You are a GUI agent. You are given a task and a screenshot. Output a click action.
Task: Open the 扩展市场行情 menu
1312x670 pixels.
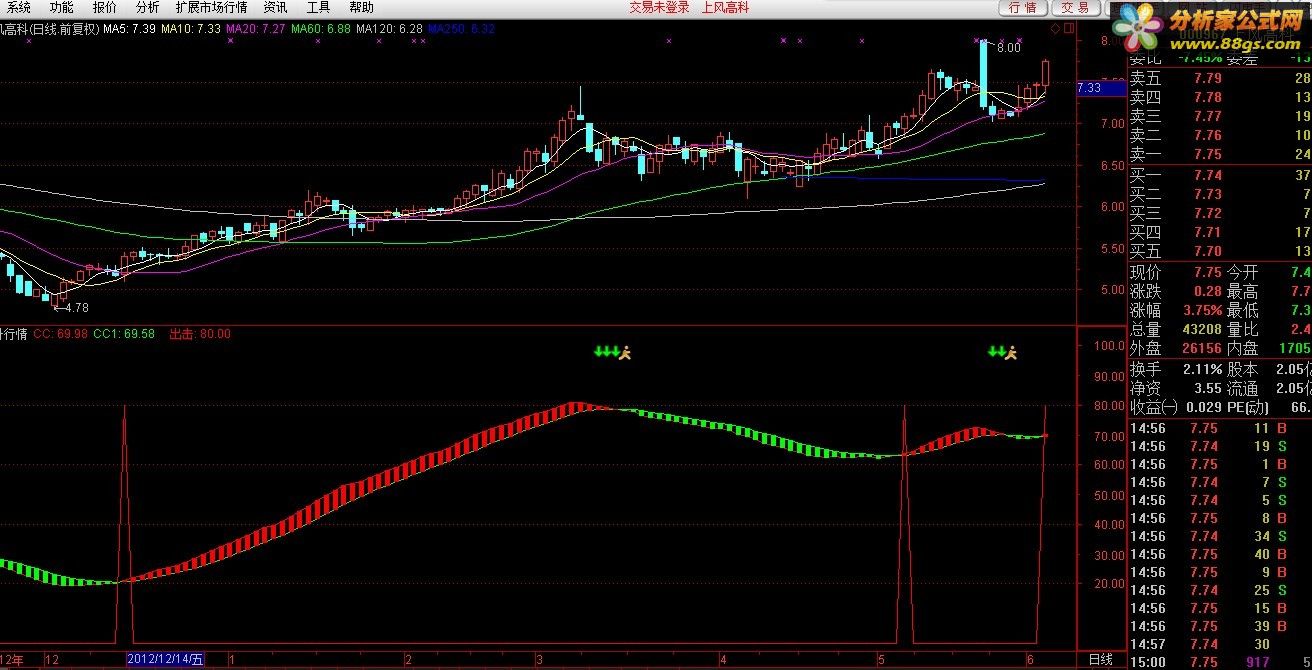pyautogui.click(x=211, y=7)
